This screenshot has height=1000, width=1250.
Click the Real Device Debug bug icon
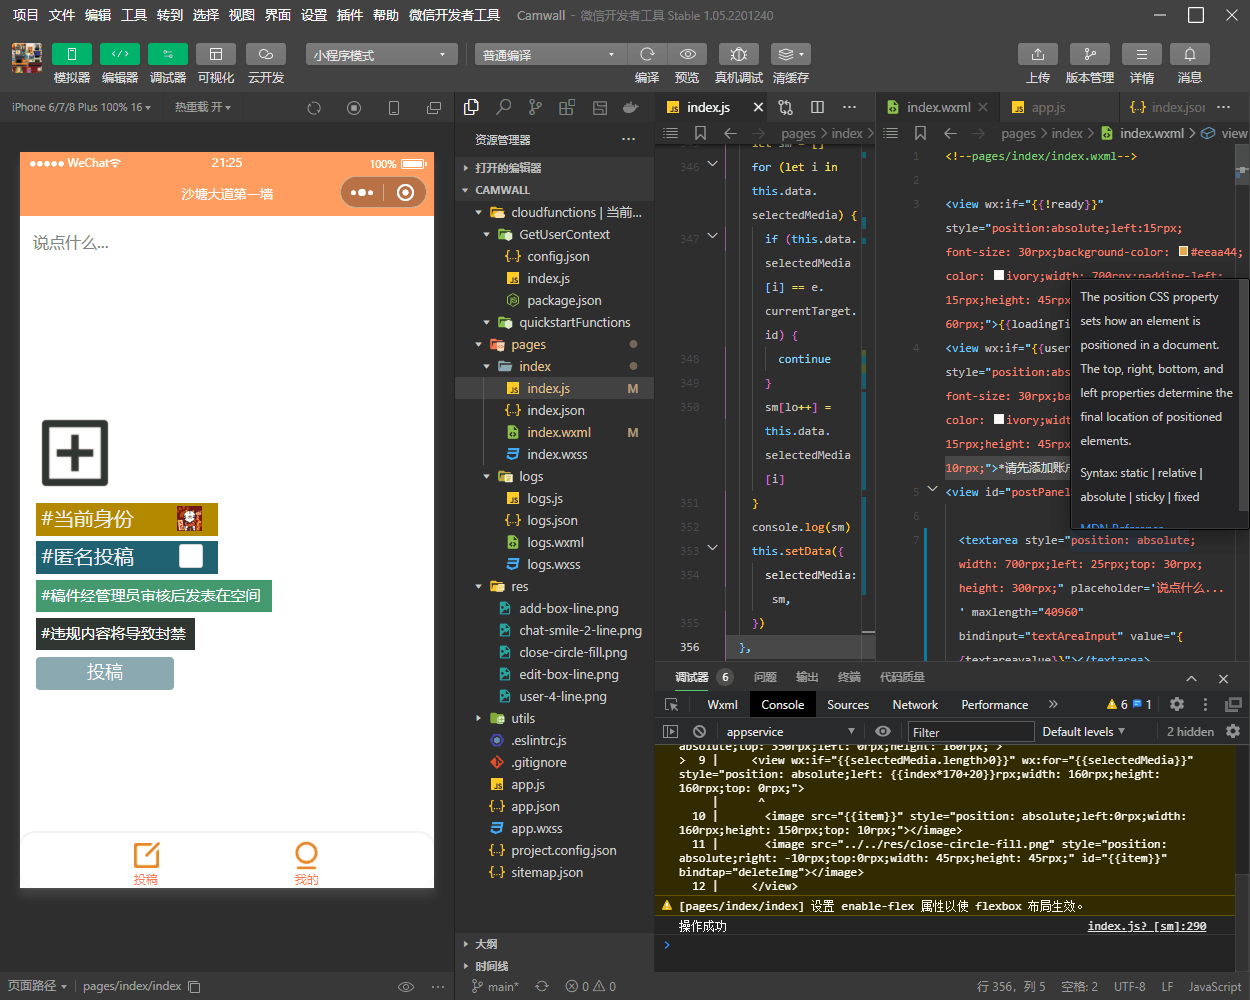tap(738, 54)
